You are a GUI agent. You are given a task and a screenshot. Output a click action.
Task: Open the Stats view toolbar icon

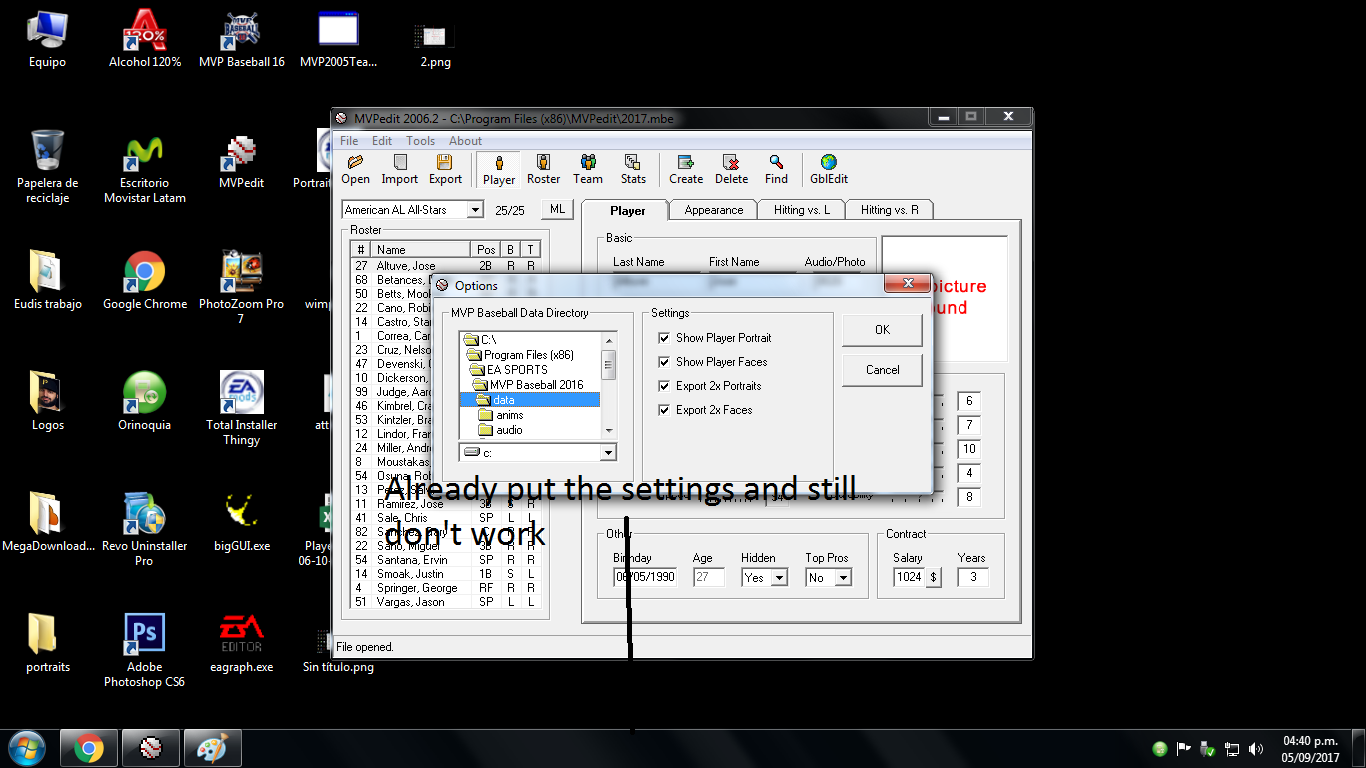[x=633, y=169]
